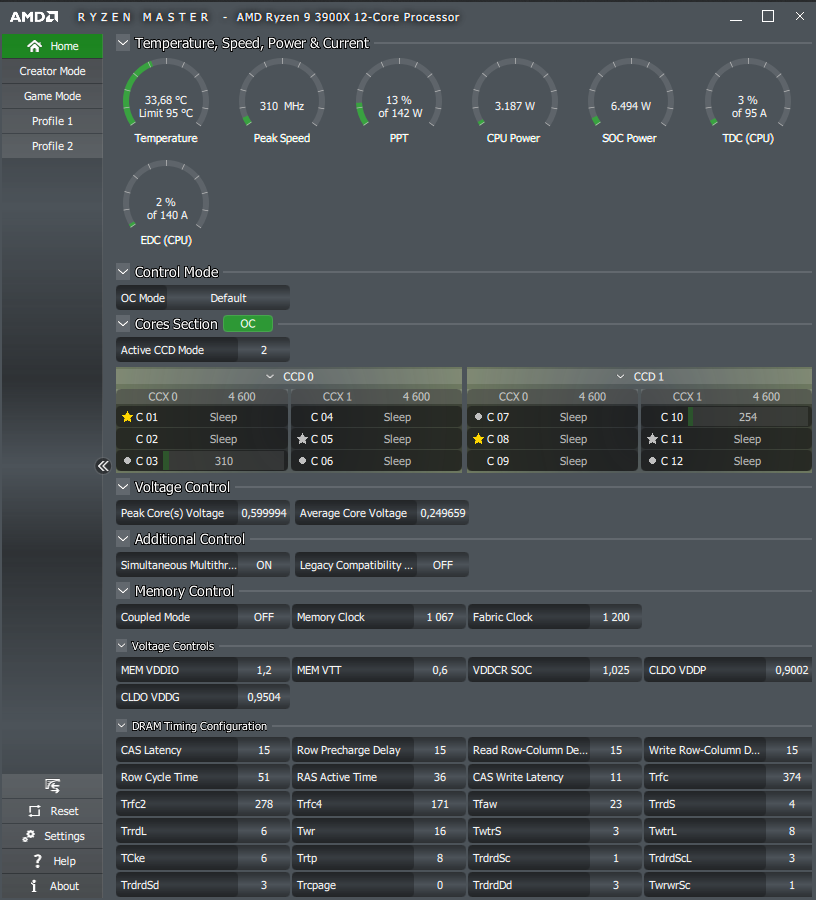Collapse the Voltage Control section
The width and height of the screenshot is (816, 900).
(123, 487)
